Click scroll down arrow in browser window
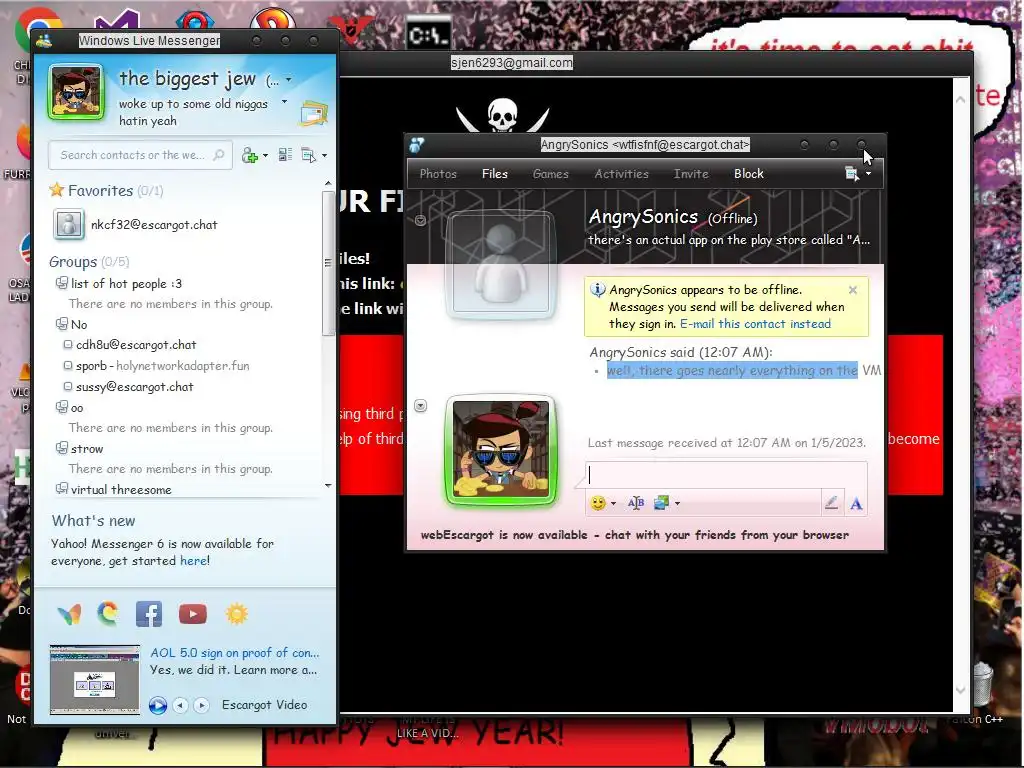The width and height of the screenshot is (1024, 768). click(x=960, y=690)
